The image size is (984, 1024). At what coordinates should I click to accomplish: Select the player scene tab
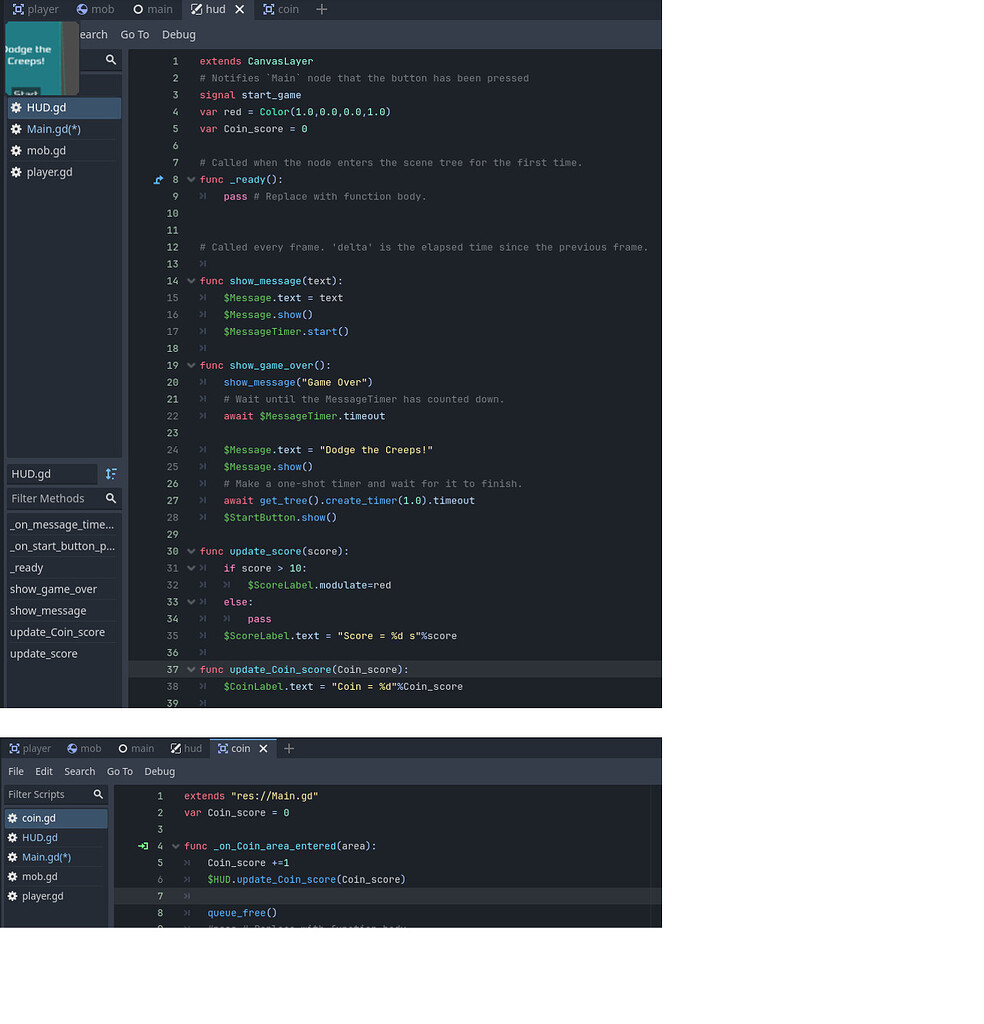coord(36,9)
